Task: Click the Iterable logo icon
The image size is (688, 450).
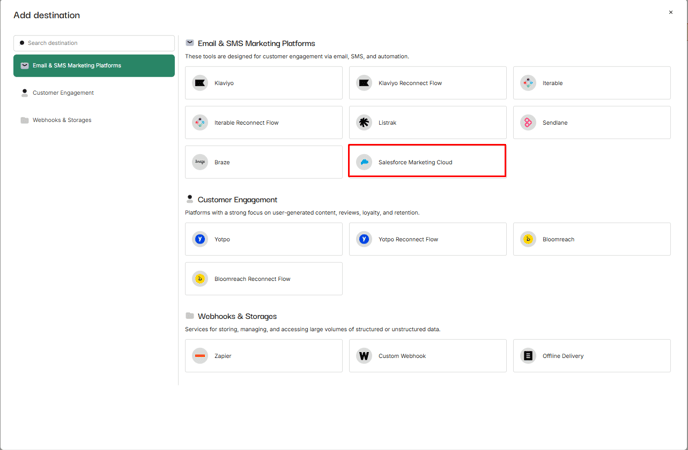Action: pyautogui.click(x=528, y=83)
